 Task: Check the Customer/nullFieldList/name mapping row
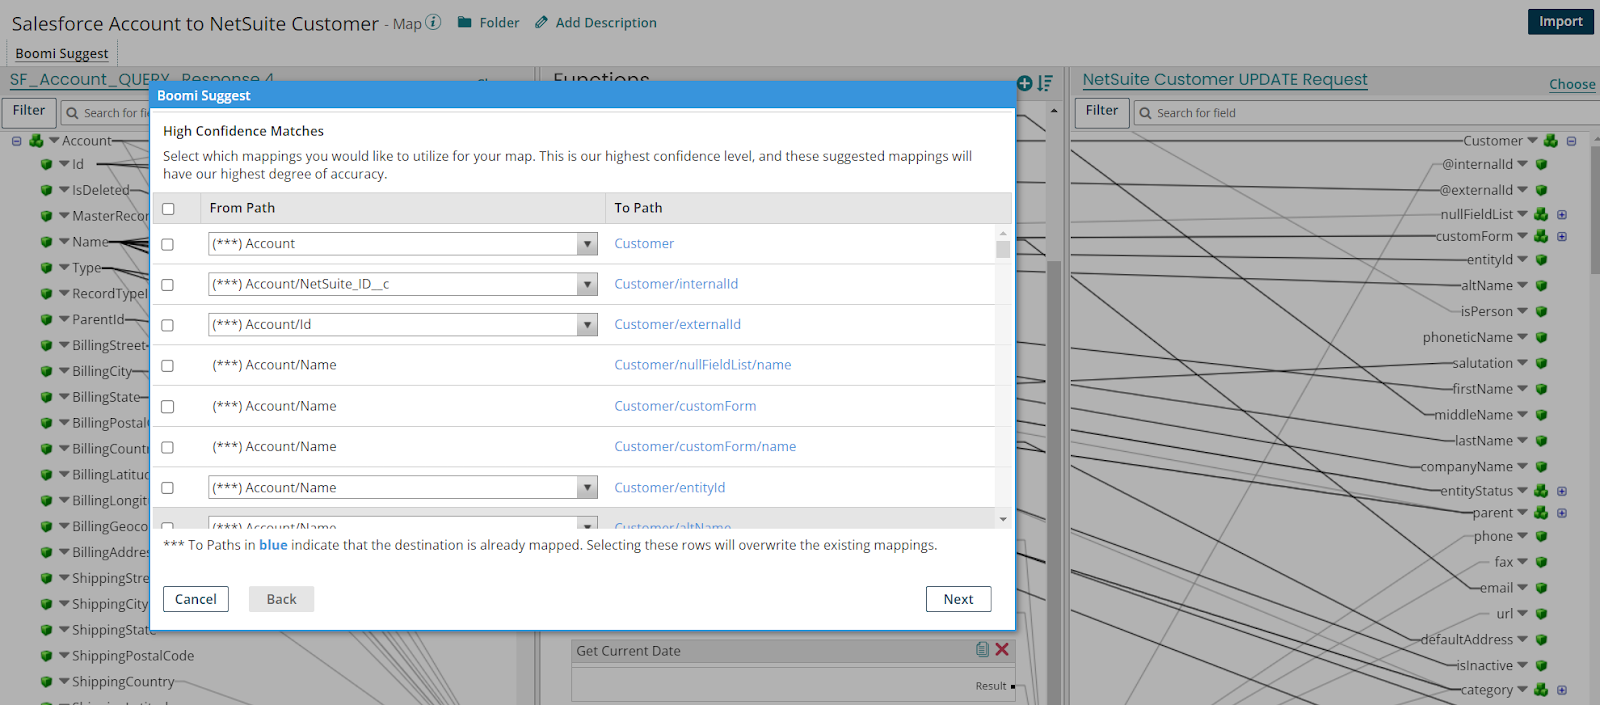pos(168,366)
